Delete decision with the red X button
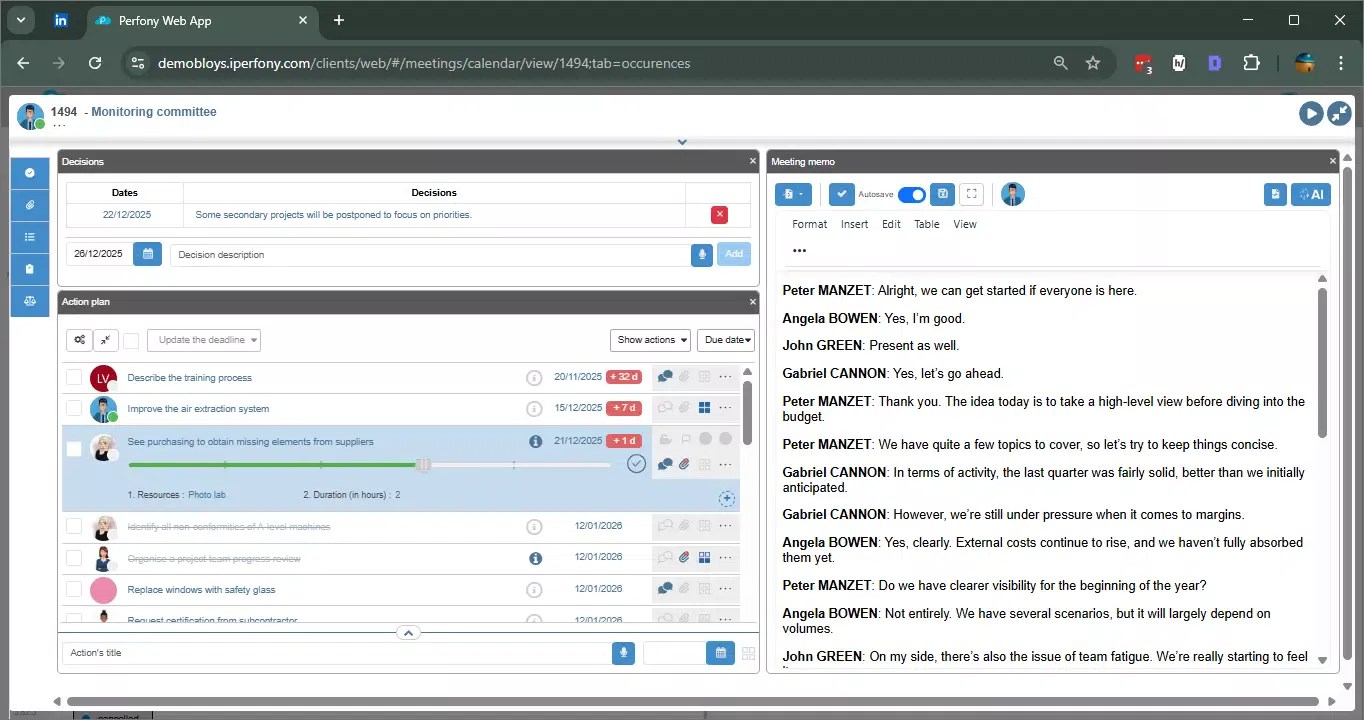This screenshot has width=1364, height=720. [719, 215]
